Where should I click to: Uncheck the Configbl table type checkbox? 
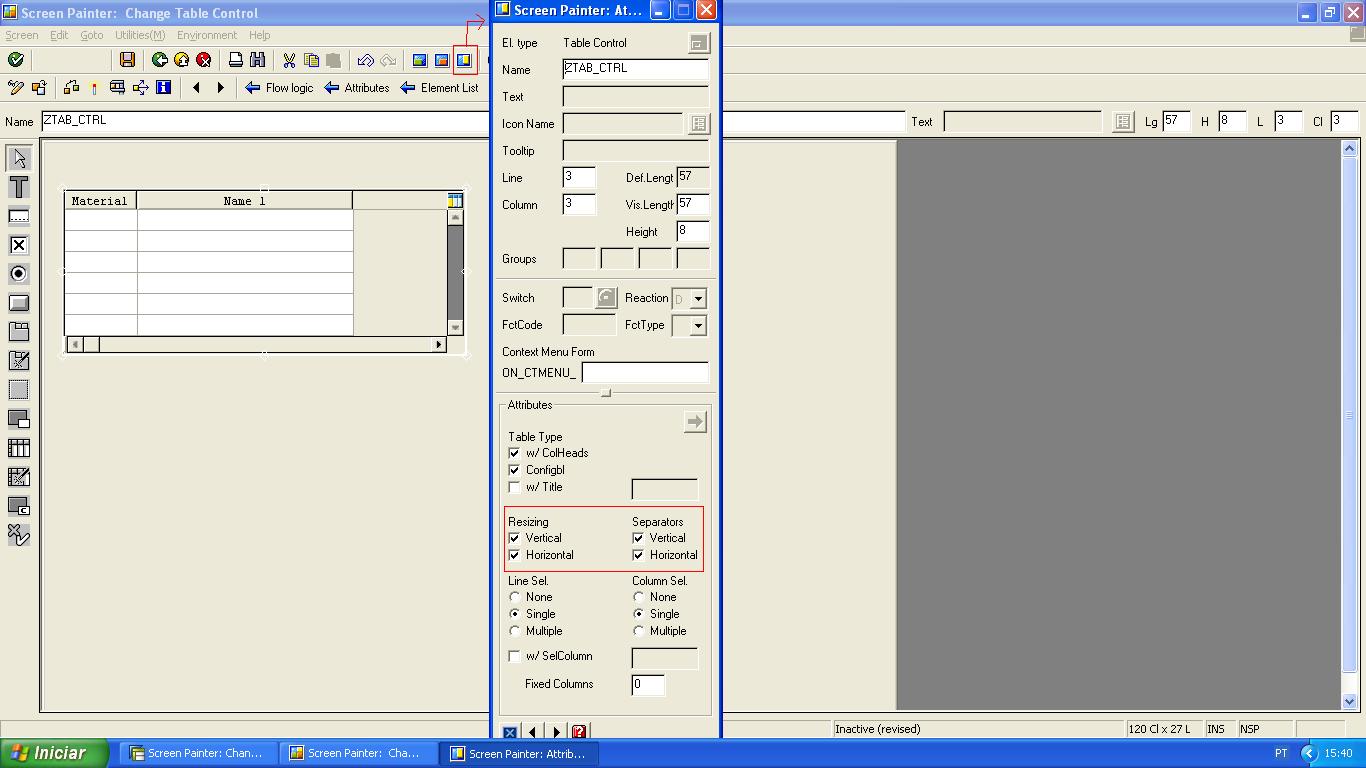(x=514, y=470)
